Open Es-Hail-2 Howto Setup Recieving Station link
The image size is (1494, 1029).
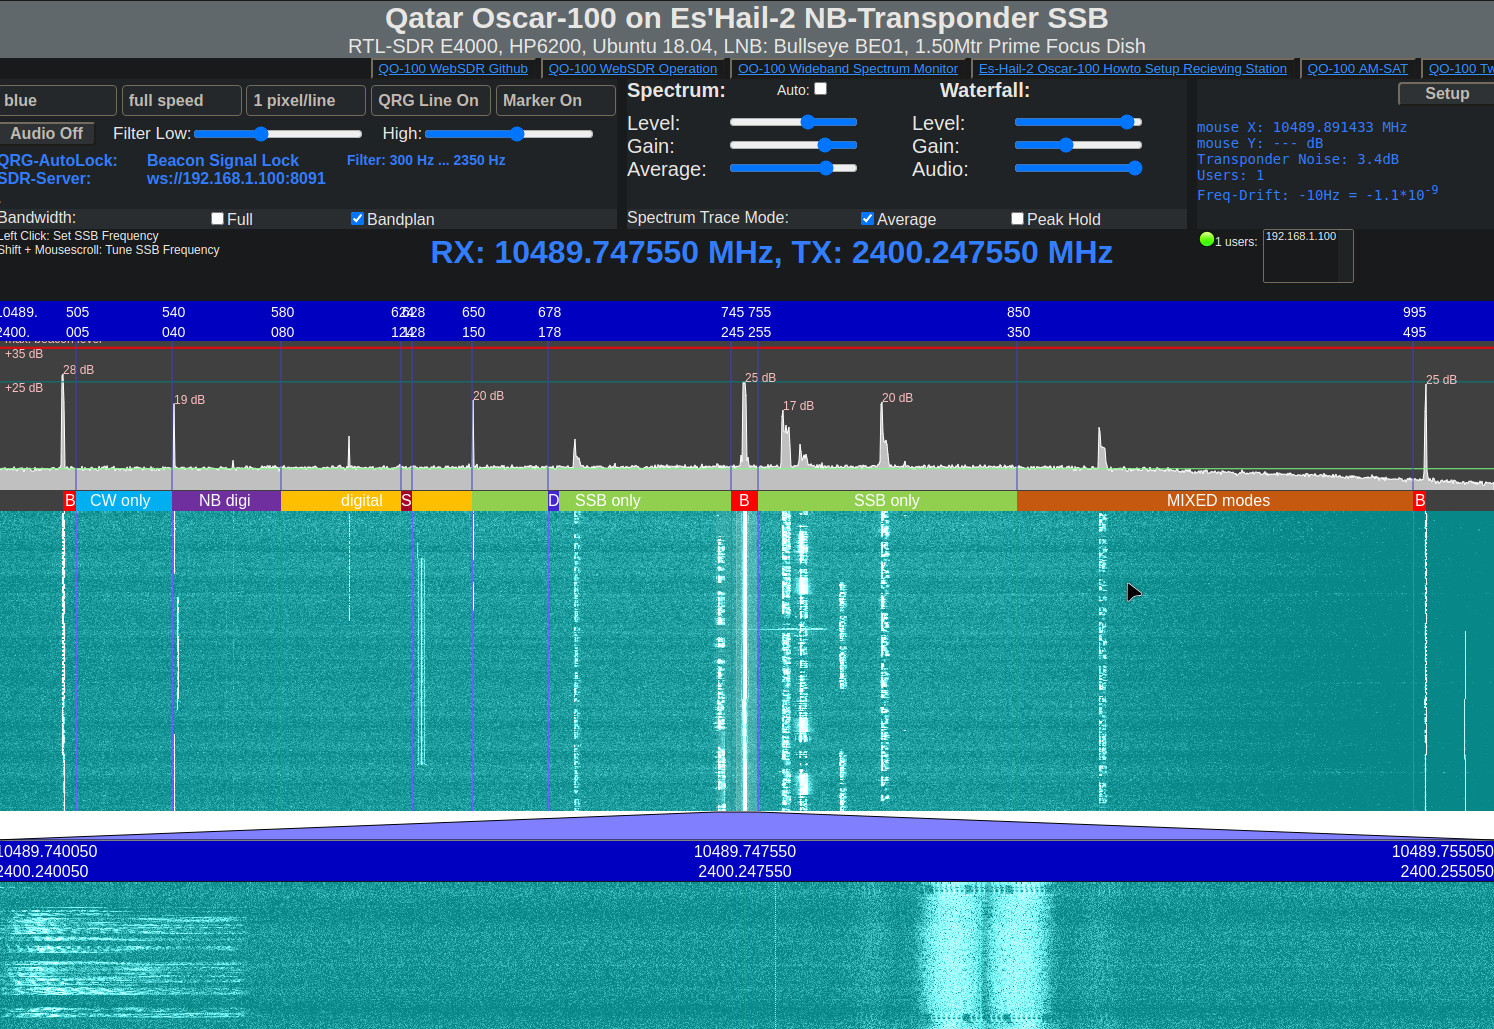pyautogui.click(x=1133, y=69)
